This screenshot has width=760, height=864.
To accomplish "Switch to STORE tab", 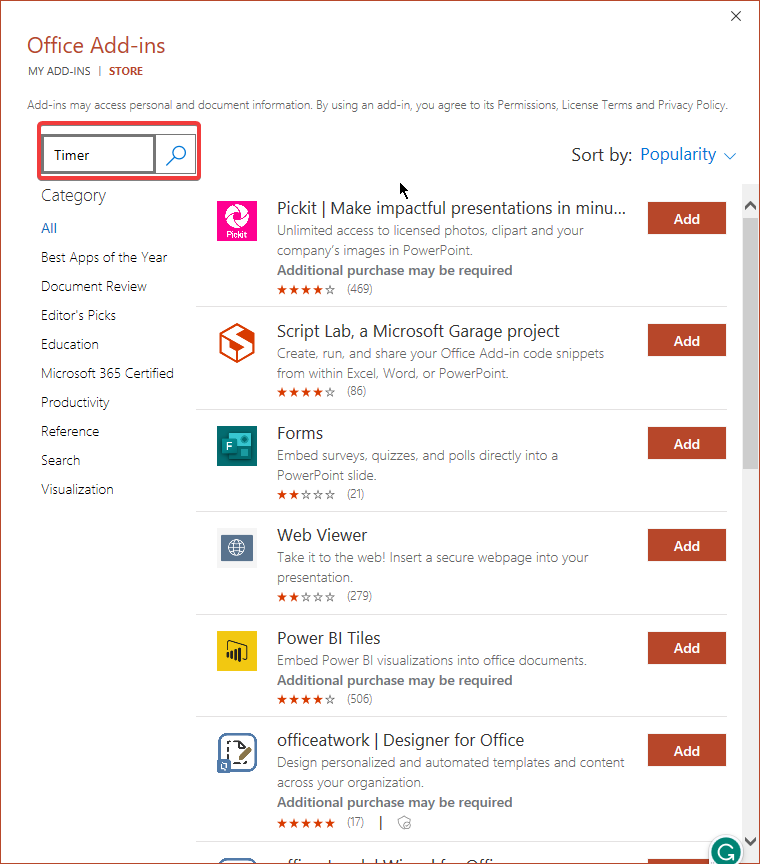I will tap(126, 71).
